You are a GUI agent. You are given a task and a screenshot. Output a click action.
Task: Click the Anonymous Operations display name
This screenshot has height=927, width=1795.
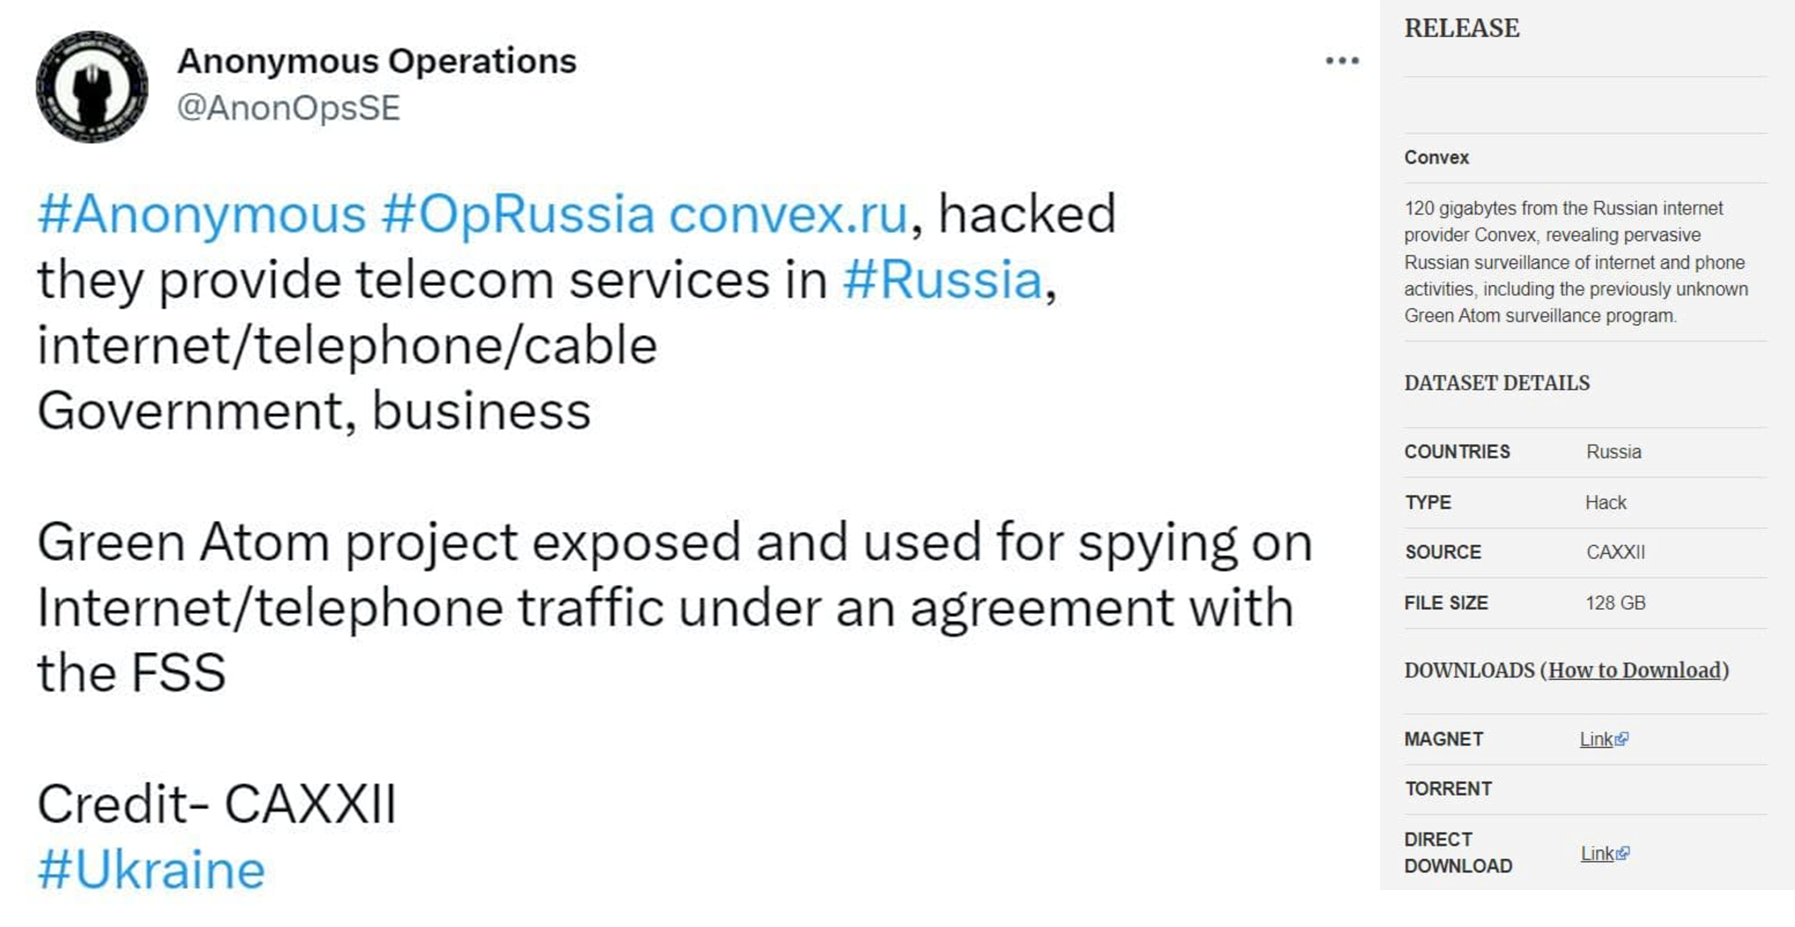coord(377,60)
